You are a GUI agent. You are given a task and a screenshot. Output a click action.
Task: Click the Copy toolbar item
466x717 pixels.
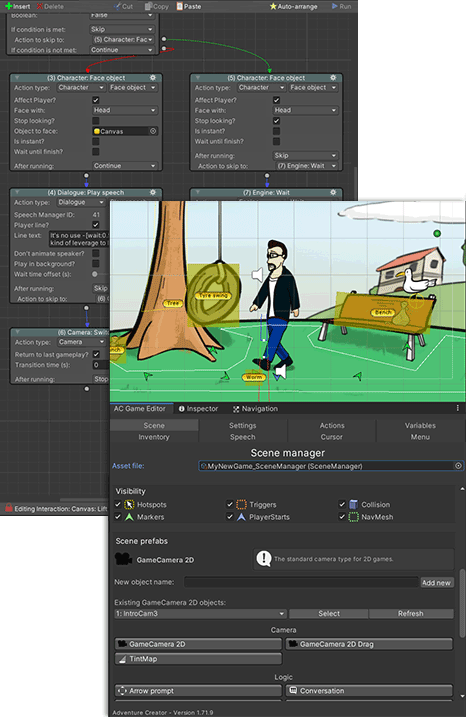click(x=157, y=6)
